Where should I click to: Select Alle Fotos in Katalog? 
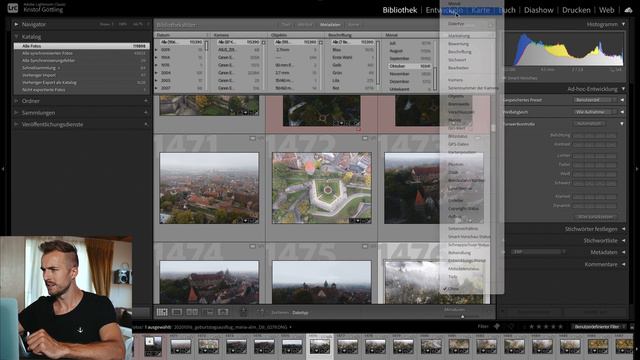(x=82, y=46)
